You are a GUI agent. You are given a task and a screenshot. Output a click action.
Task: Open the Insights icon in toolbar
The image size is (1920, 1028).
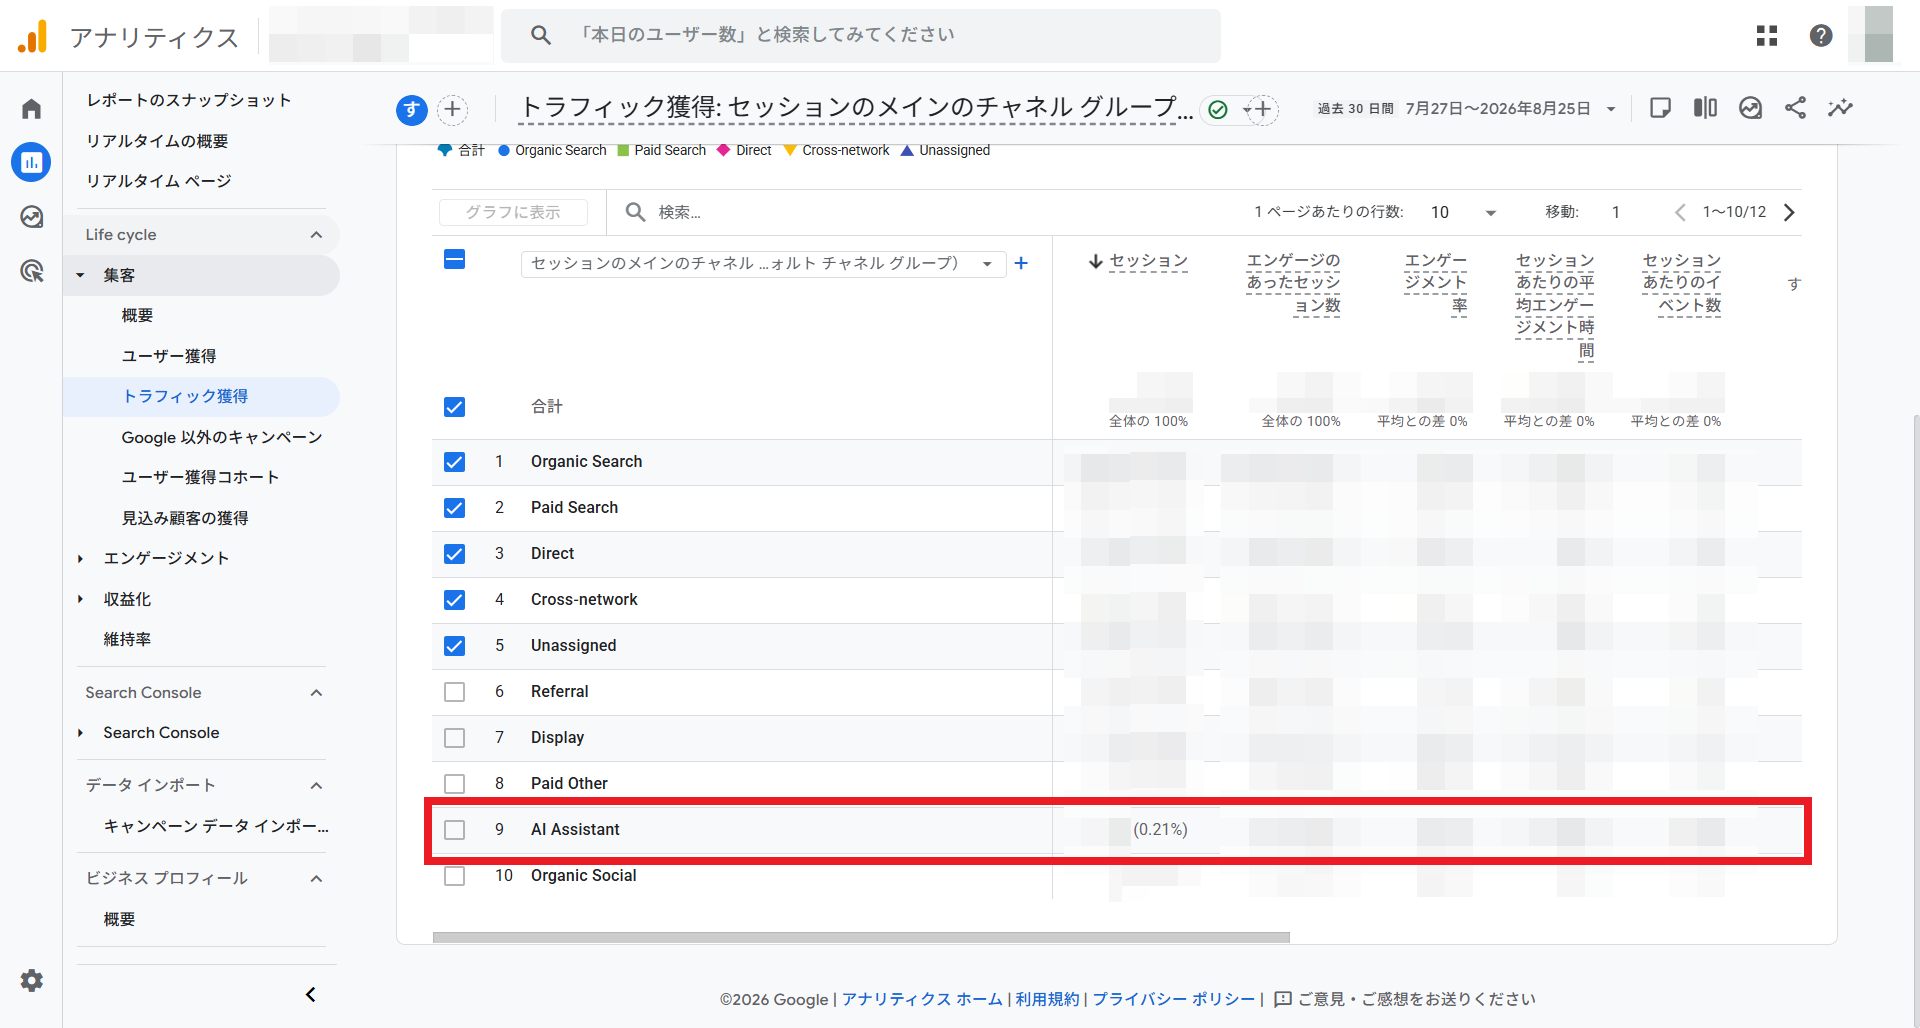pyautogui.click(x=1750, y=108)
